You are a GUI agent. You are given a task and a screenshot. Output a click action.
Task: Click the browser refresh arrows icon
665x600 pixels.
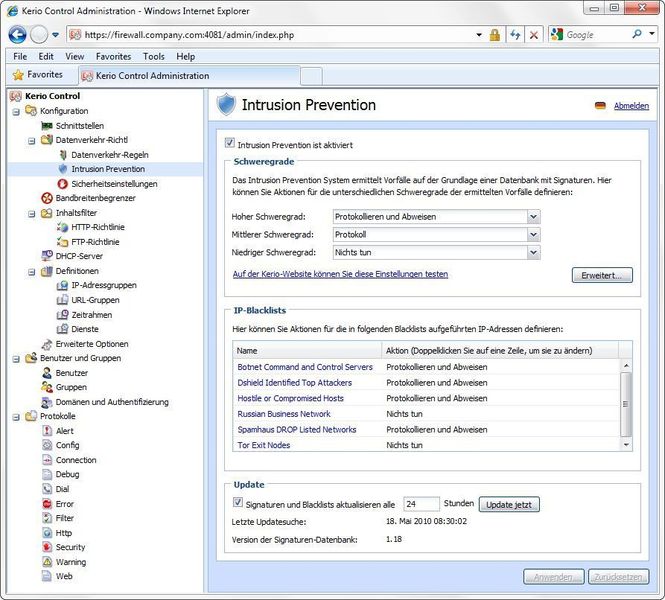[x=515, y=35]
